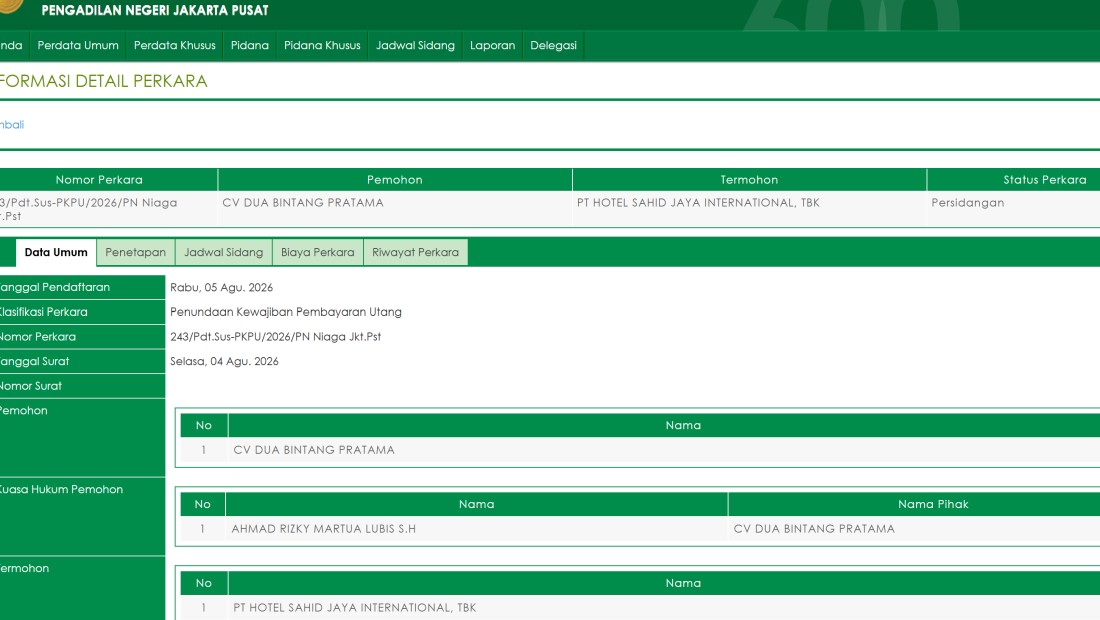Switch to the Riwayat Perkara tab
This screenshot has width=1100, height=620.
[x=415, y=252]
